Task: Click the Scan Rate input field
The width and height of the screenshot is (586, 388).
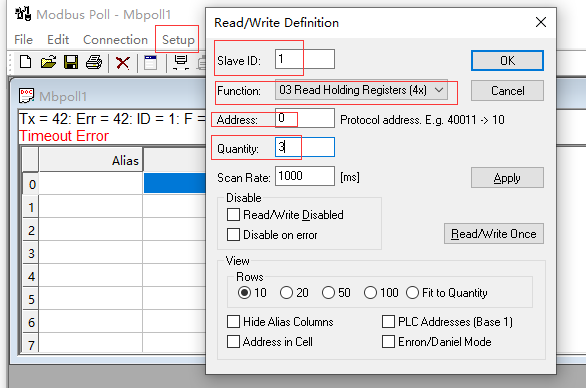Action: click(305, 176)
